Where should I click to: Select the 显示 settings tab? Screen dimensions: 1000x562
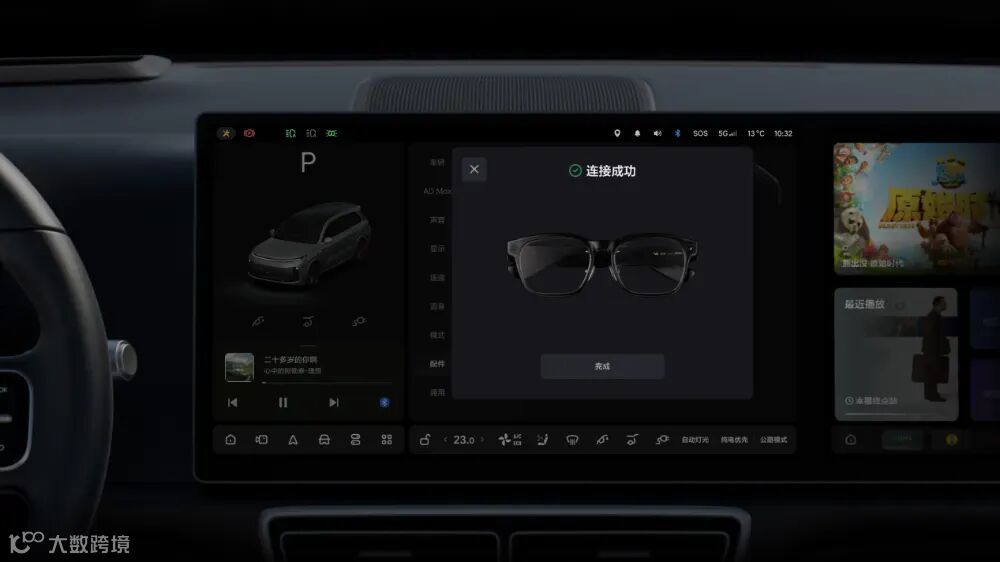tap(438, 248)
